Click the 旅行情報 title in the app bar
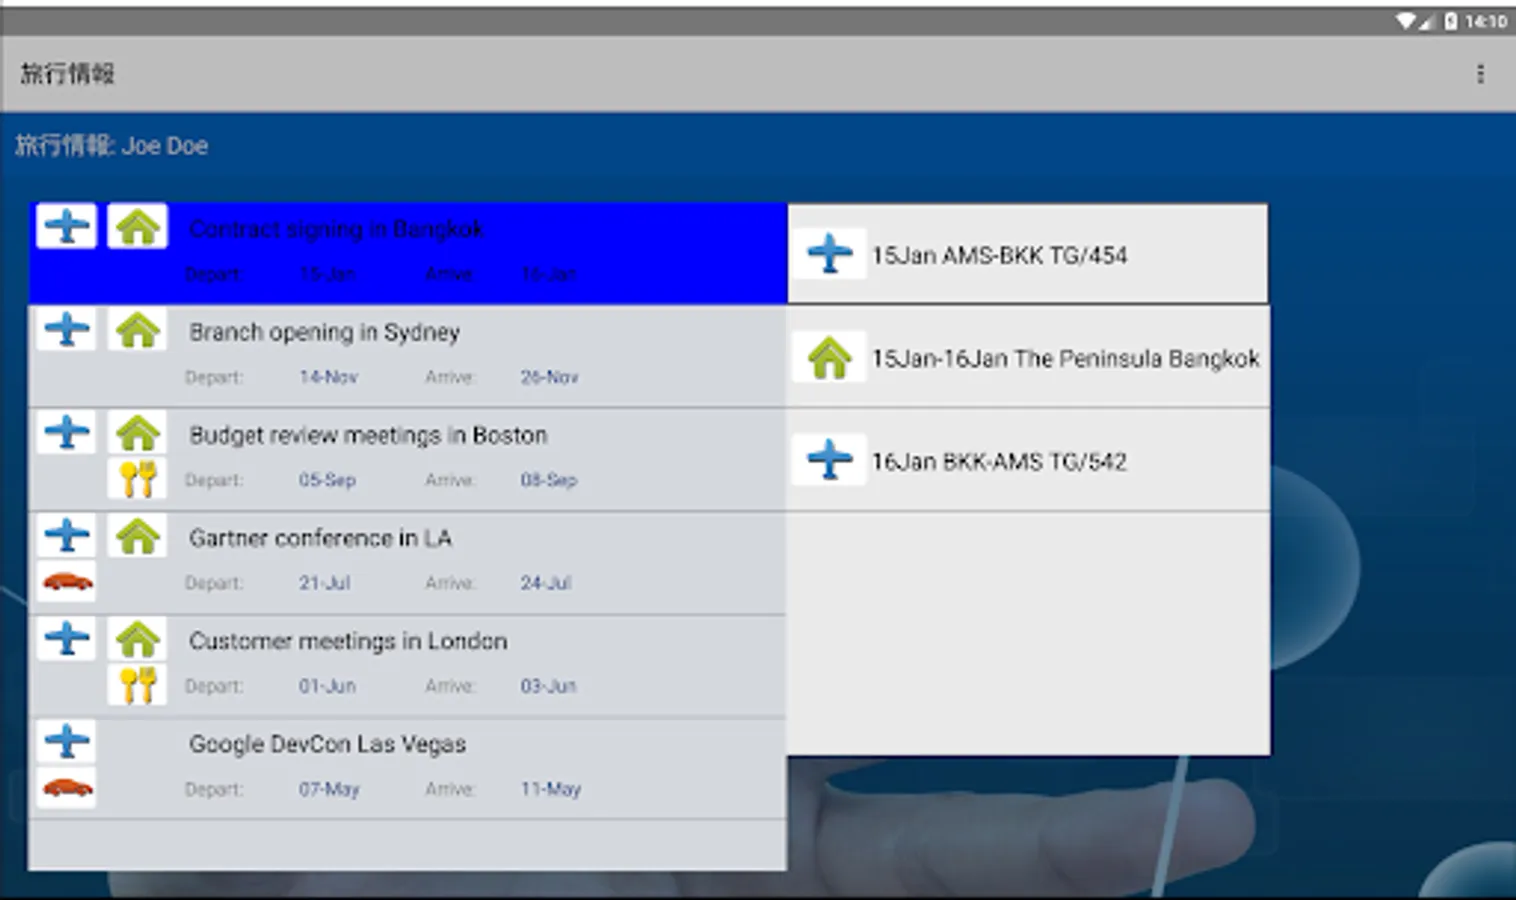The height and width of the screenshot is (900, 1516). tap(67, 74)
